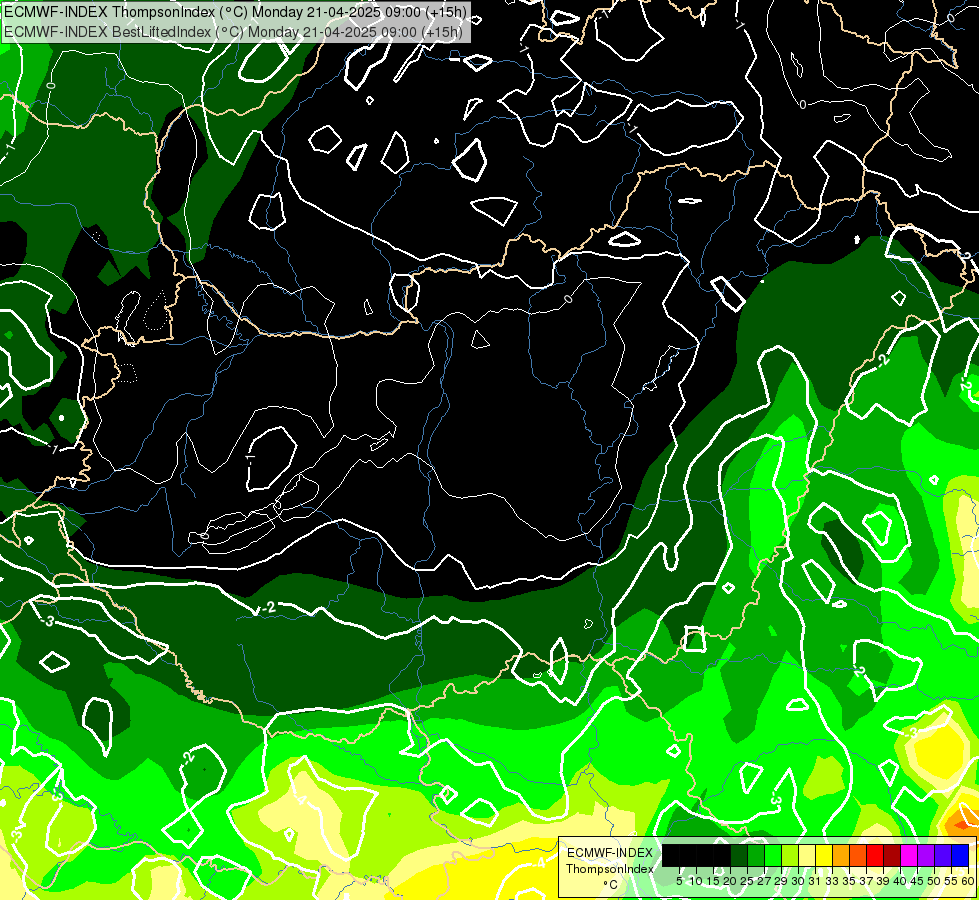This screenshot has height=900, width=979.
Task: Click the legend tick value '25'
Action: click(x=747, y=881)
